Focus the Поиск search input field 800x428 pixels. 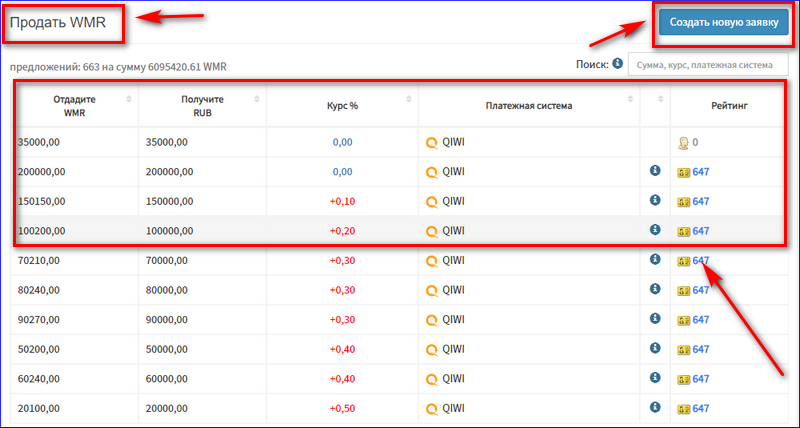[x=708, y=65]
